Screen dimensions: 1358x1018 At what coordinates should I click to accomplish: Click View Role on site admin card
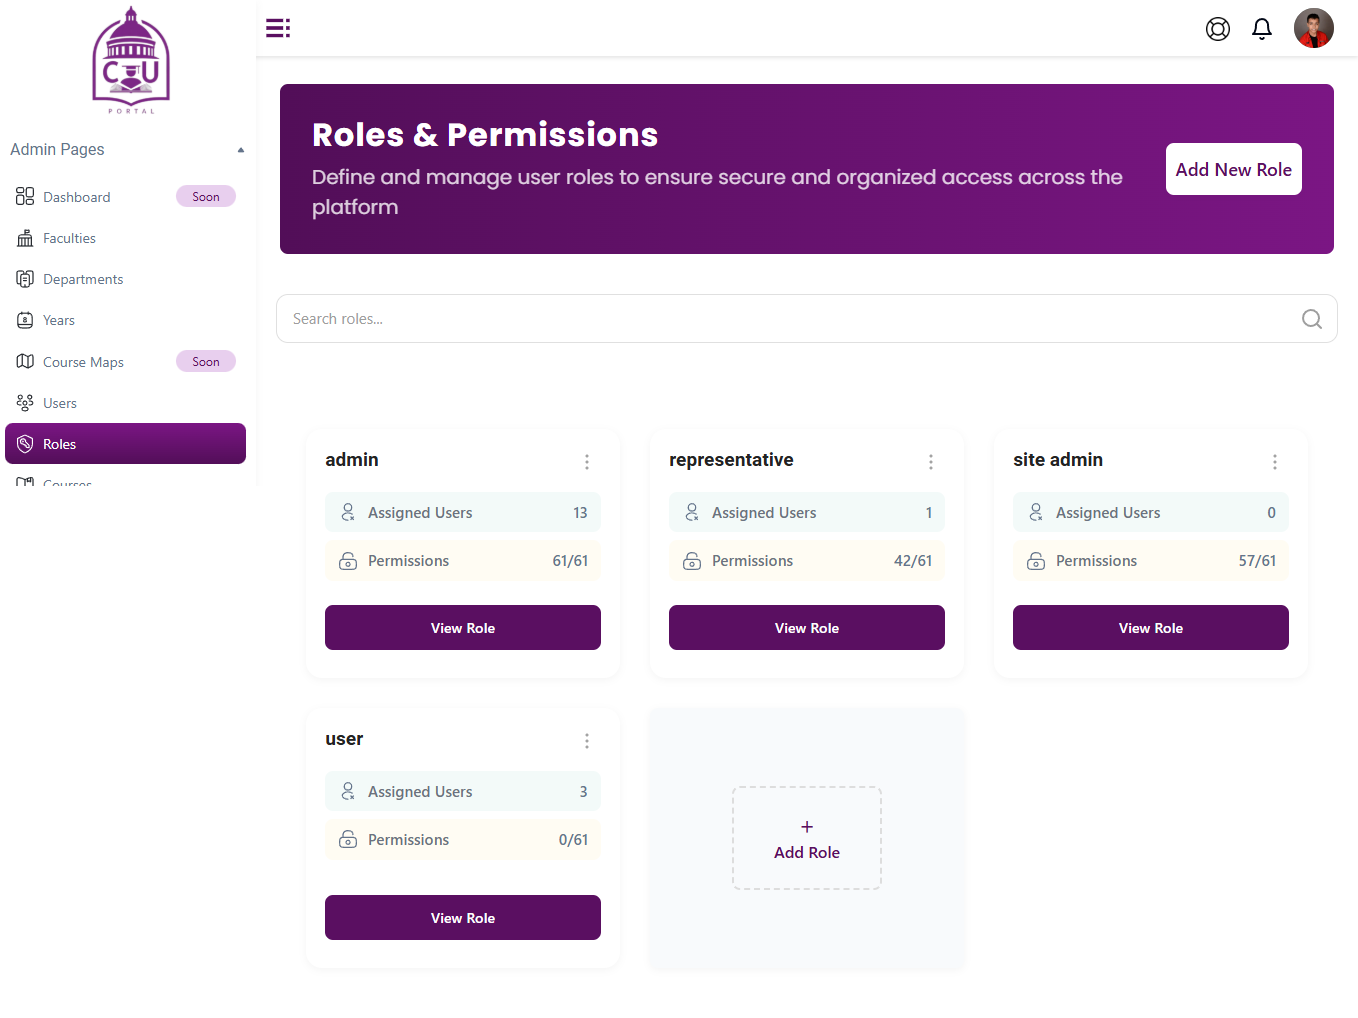(1150, 628)
